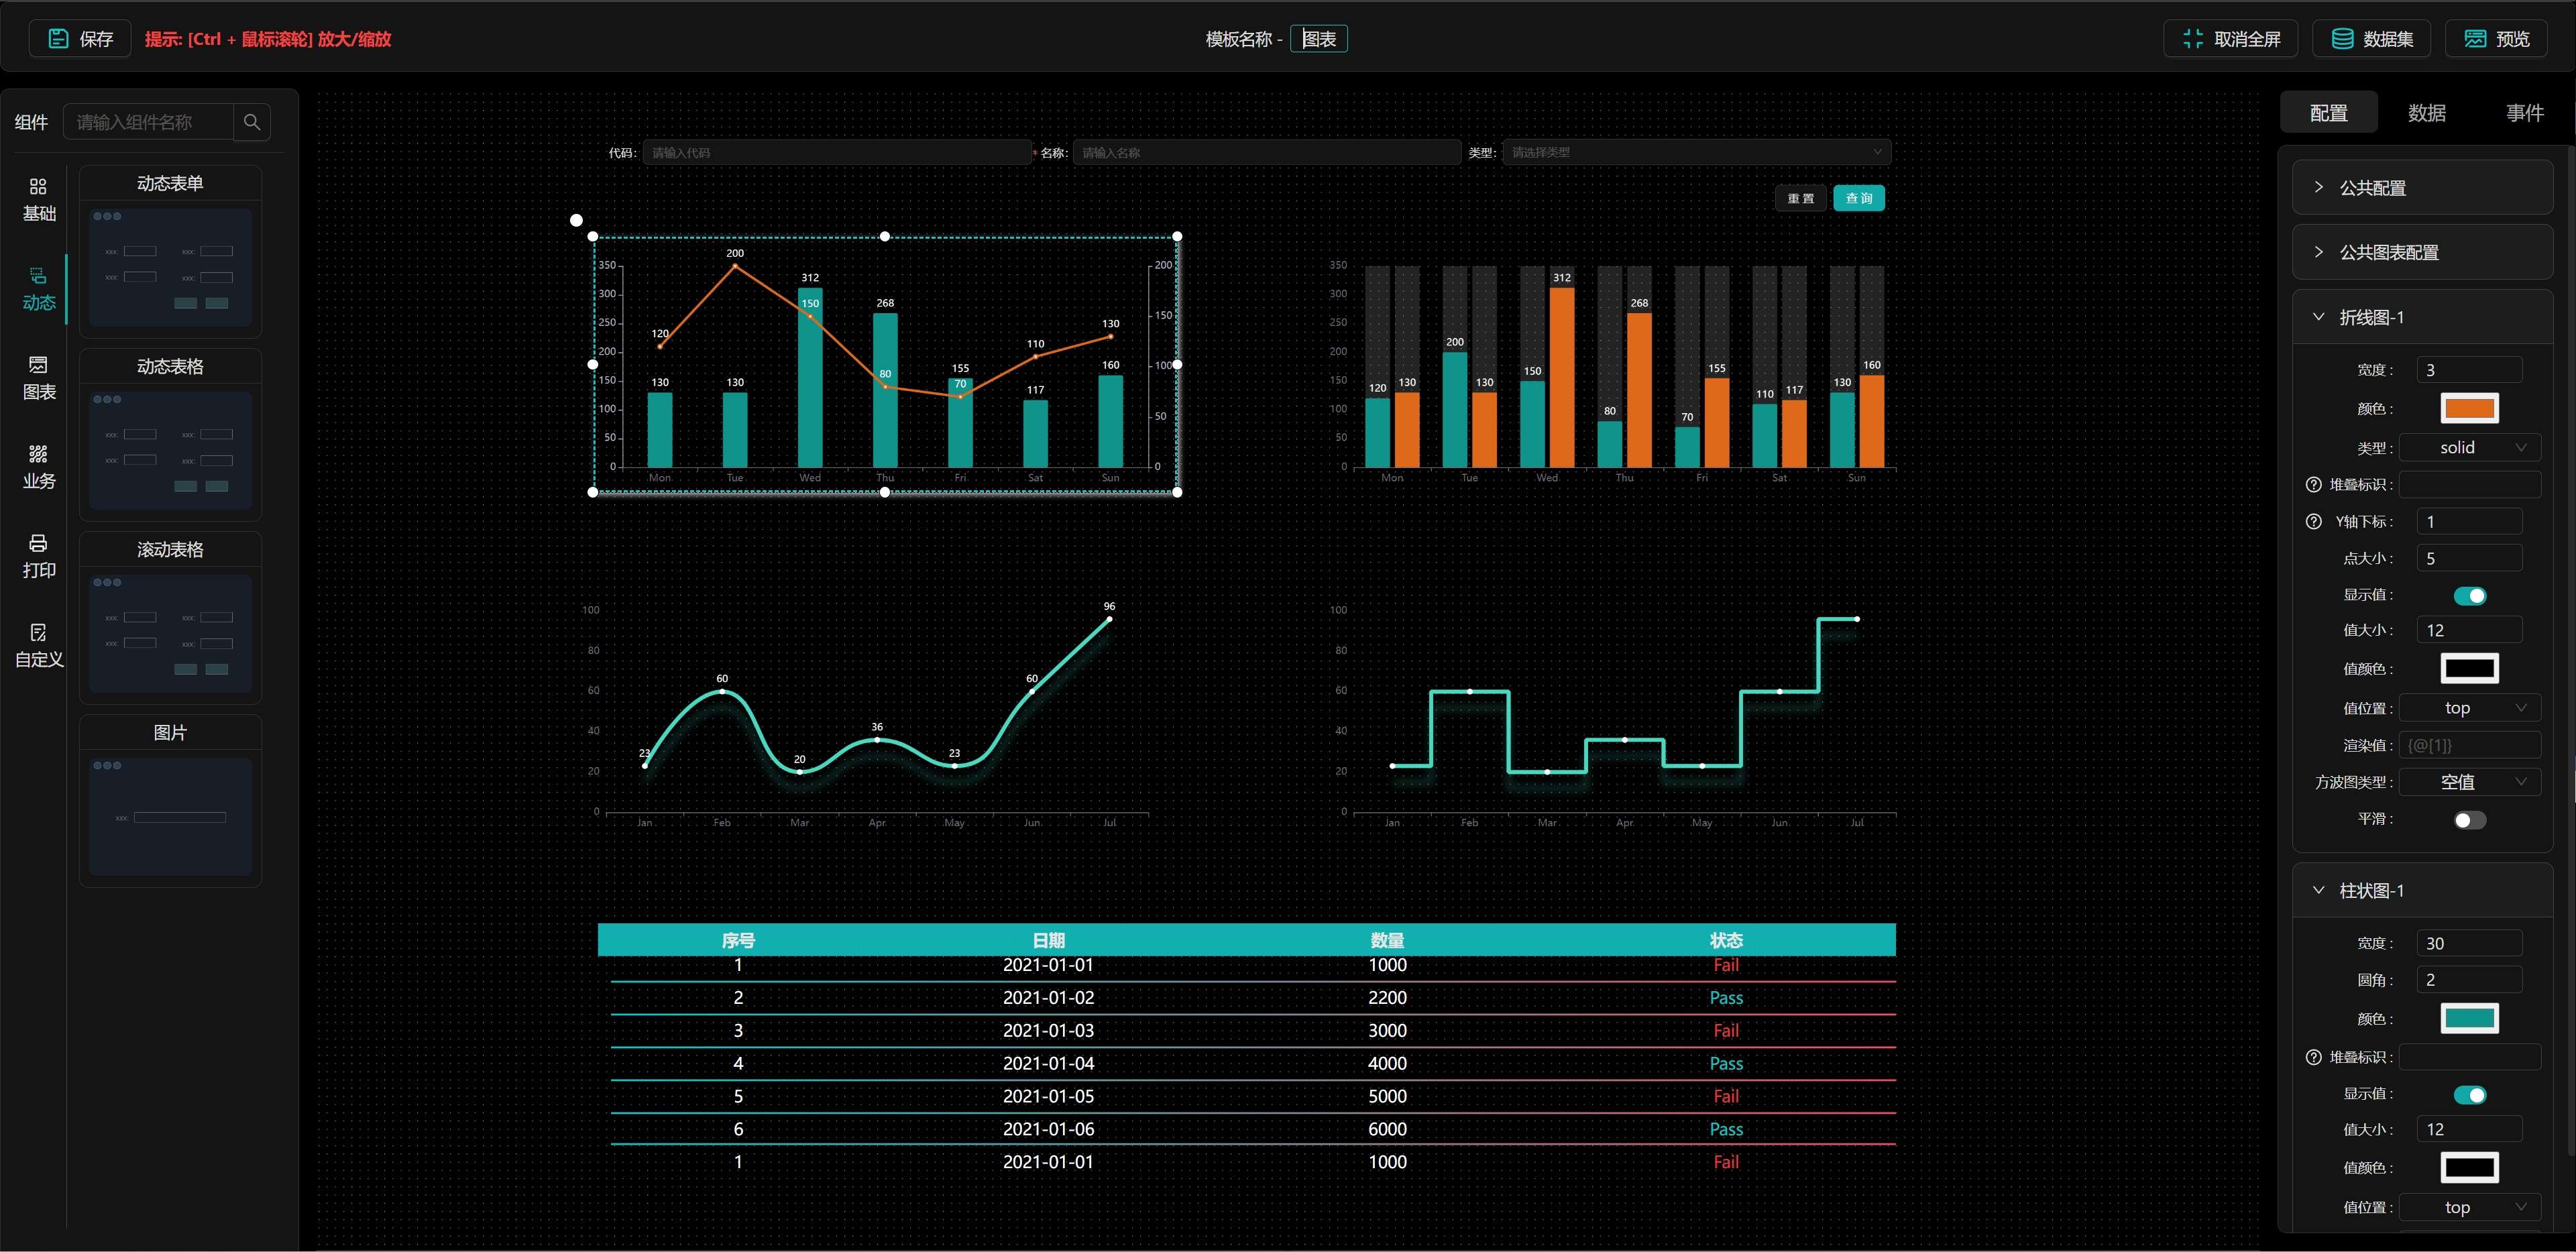Image resolution: width=2576 pixels, height=1252 pixels.
Task: Open the 方波图类型 dropdown
Action: pos(2469,782)
